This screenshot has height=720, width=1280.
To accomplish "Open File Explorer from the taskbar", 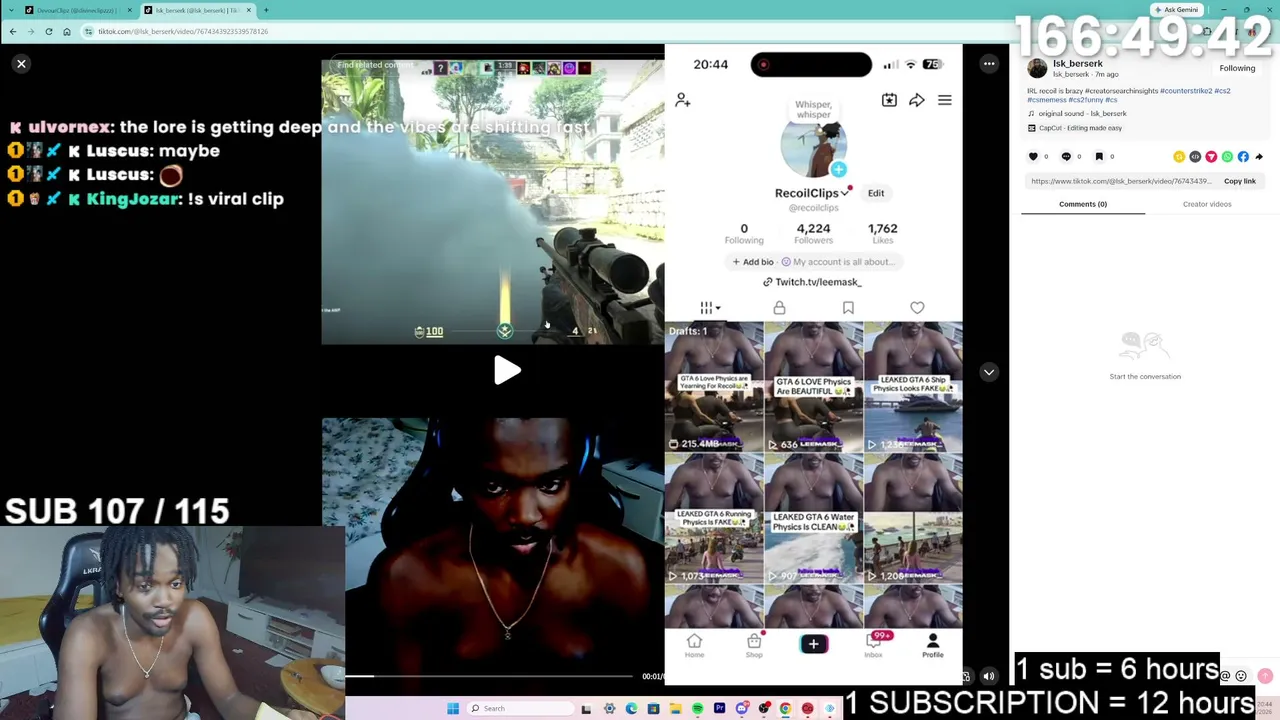I will [675, 709].
